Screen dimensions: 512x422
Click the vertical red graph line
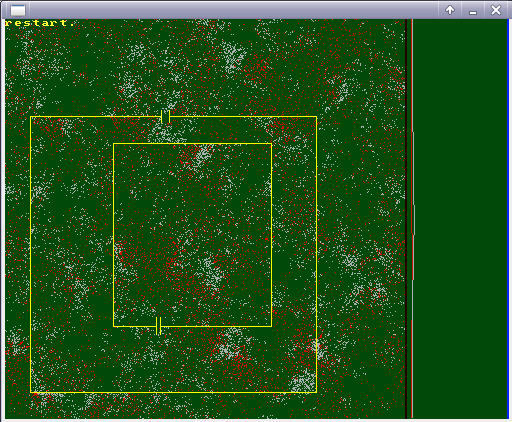point(412,219)
